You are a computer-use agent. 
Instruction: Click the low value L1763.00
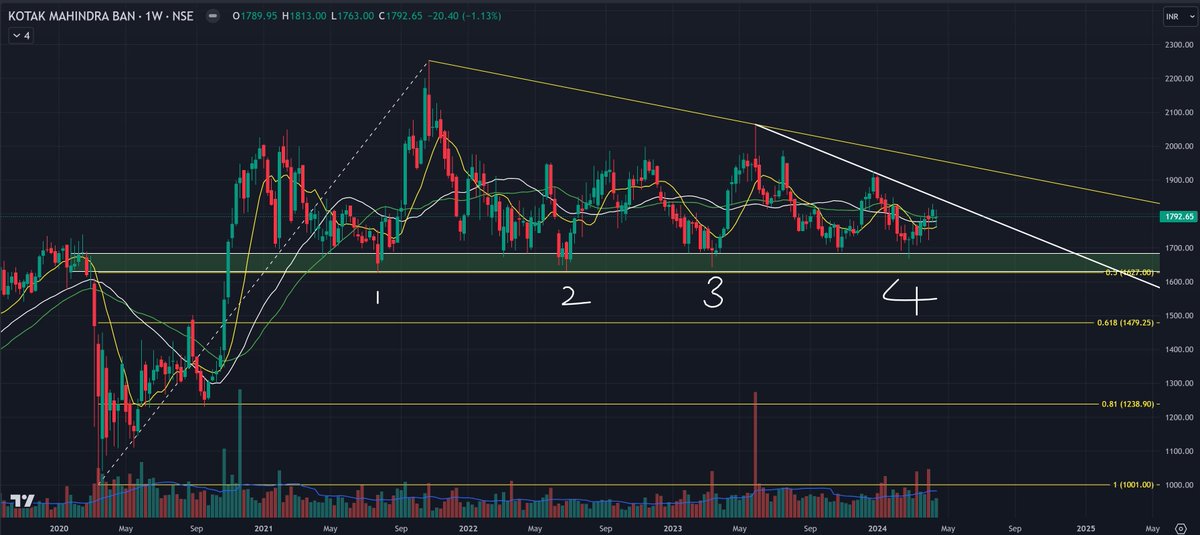coord(351,17)
